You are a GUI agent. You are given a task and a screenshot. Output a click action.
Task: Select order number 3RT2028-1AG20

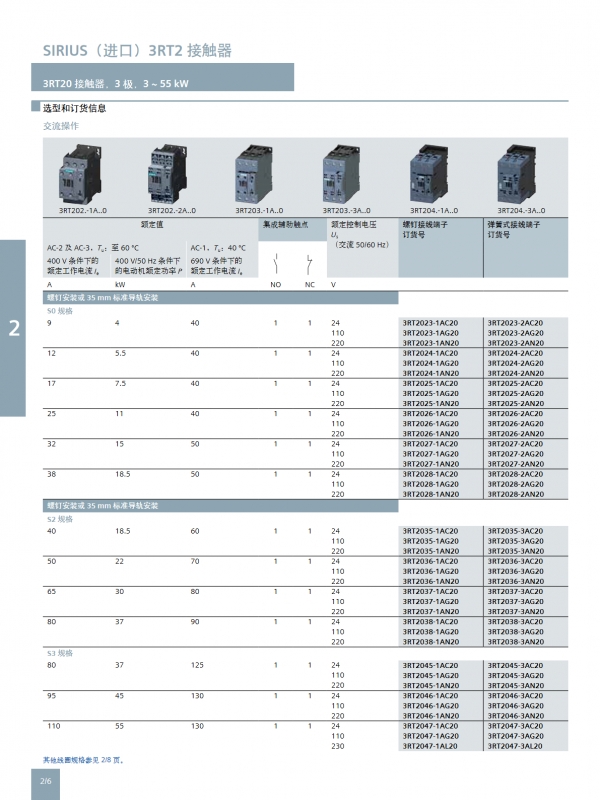[x=431, y=484]
